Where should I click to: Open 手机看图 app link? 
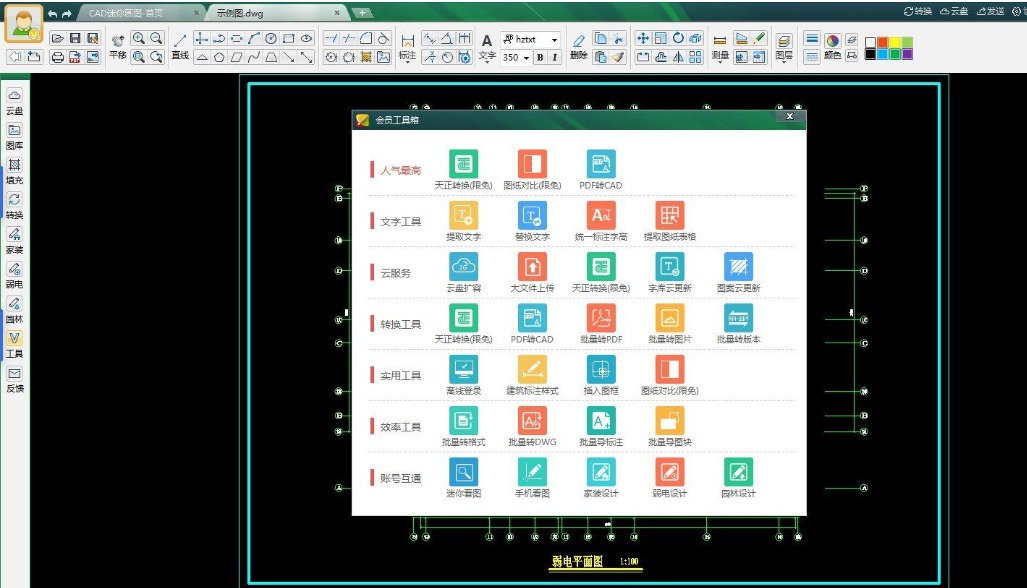(532, 477)
